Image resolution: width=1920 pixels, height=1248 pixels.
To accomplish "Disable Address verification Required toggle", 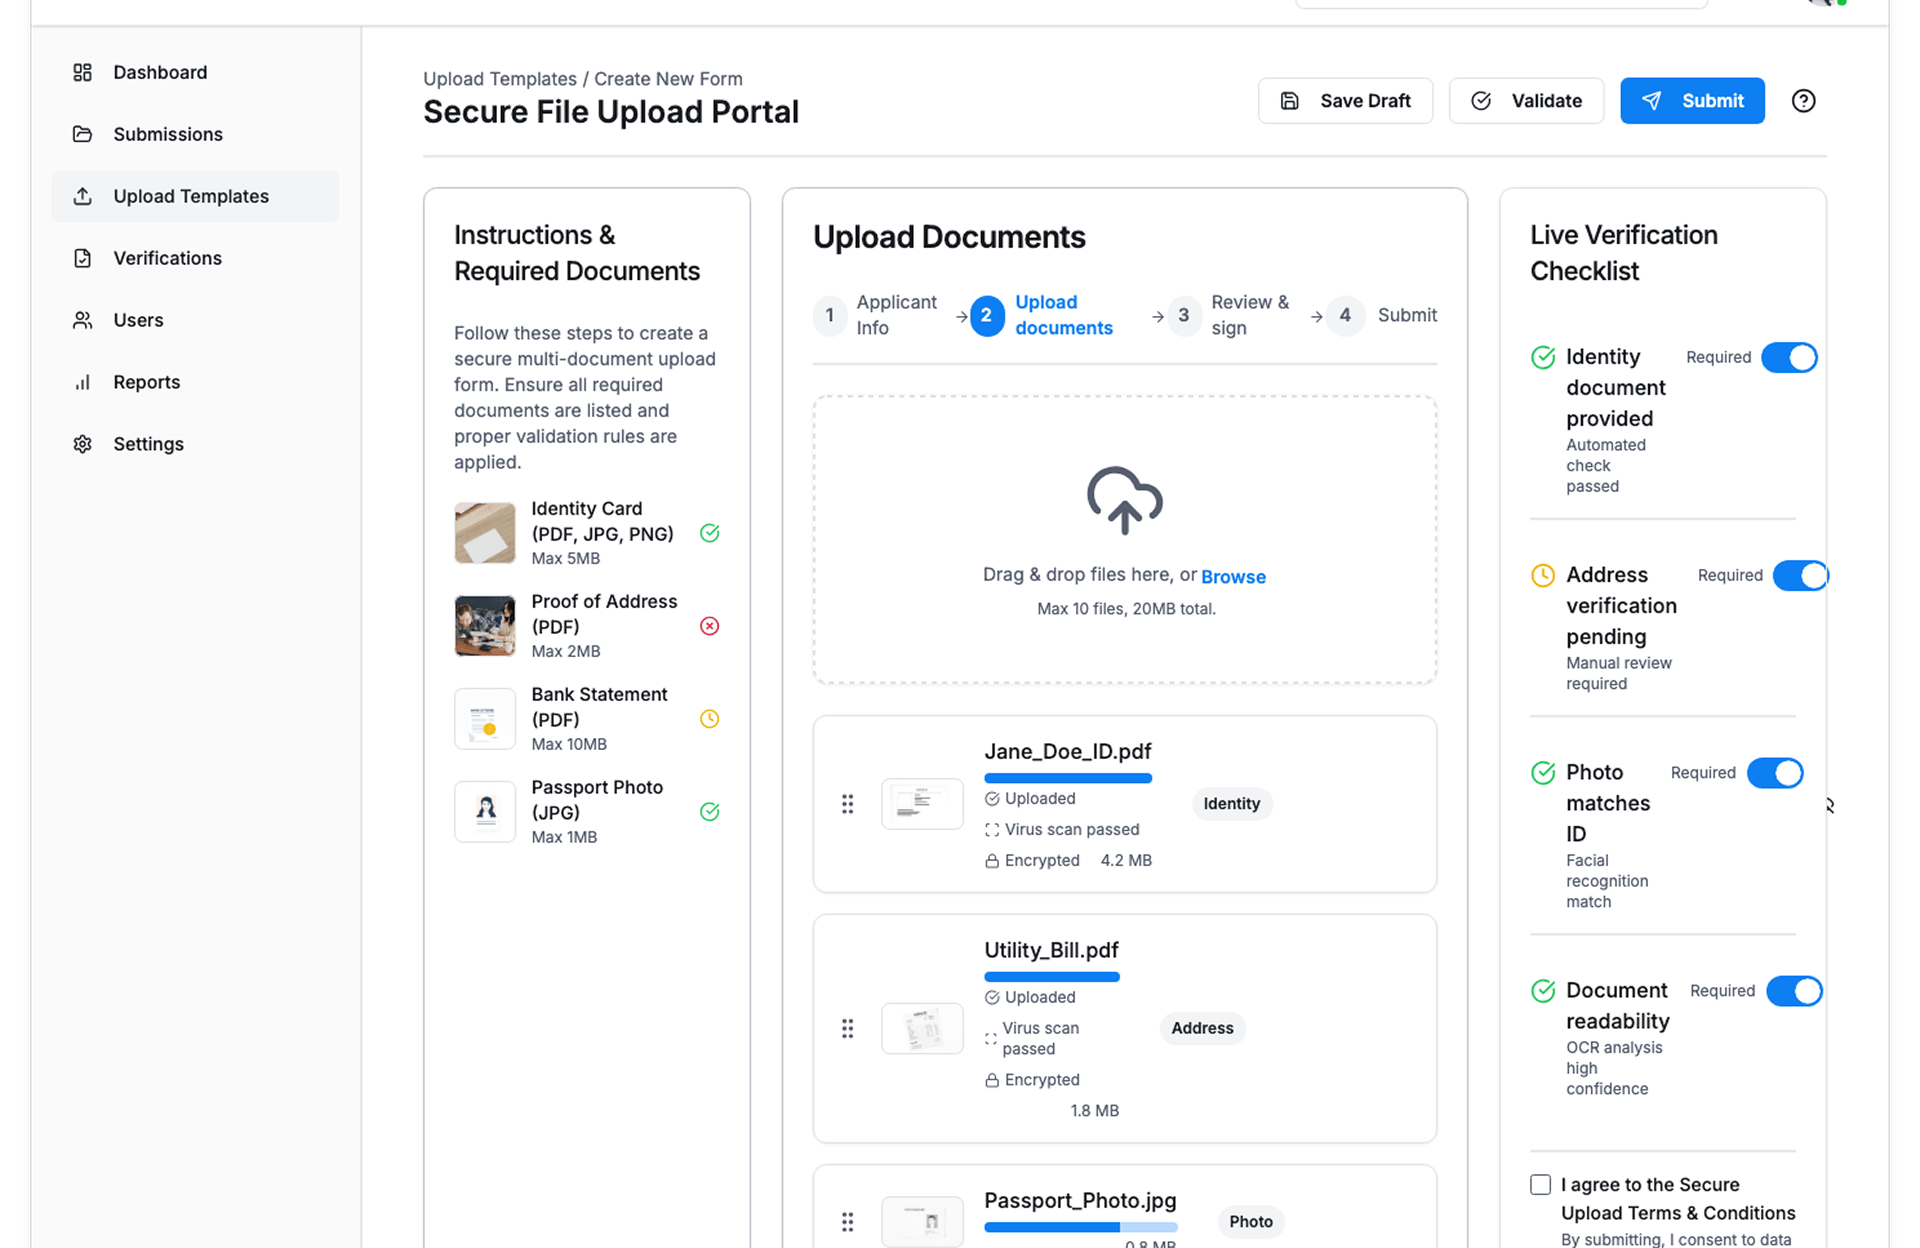I will 1800,576.
